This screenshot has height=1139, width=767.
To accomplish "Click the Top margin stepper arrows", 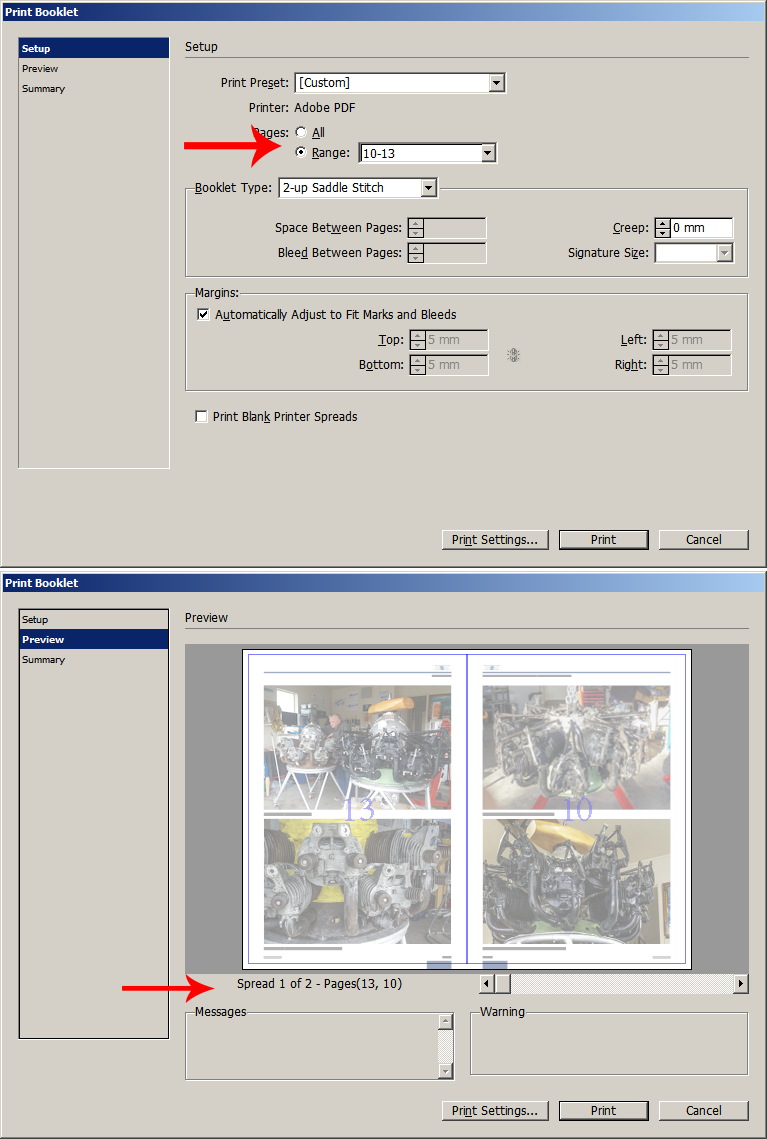I will point(418,340).
